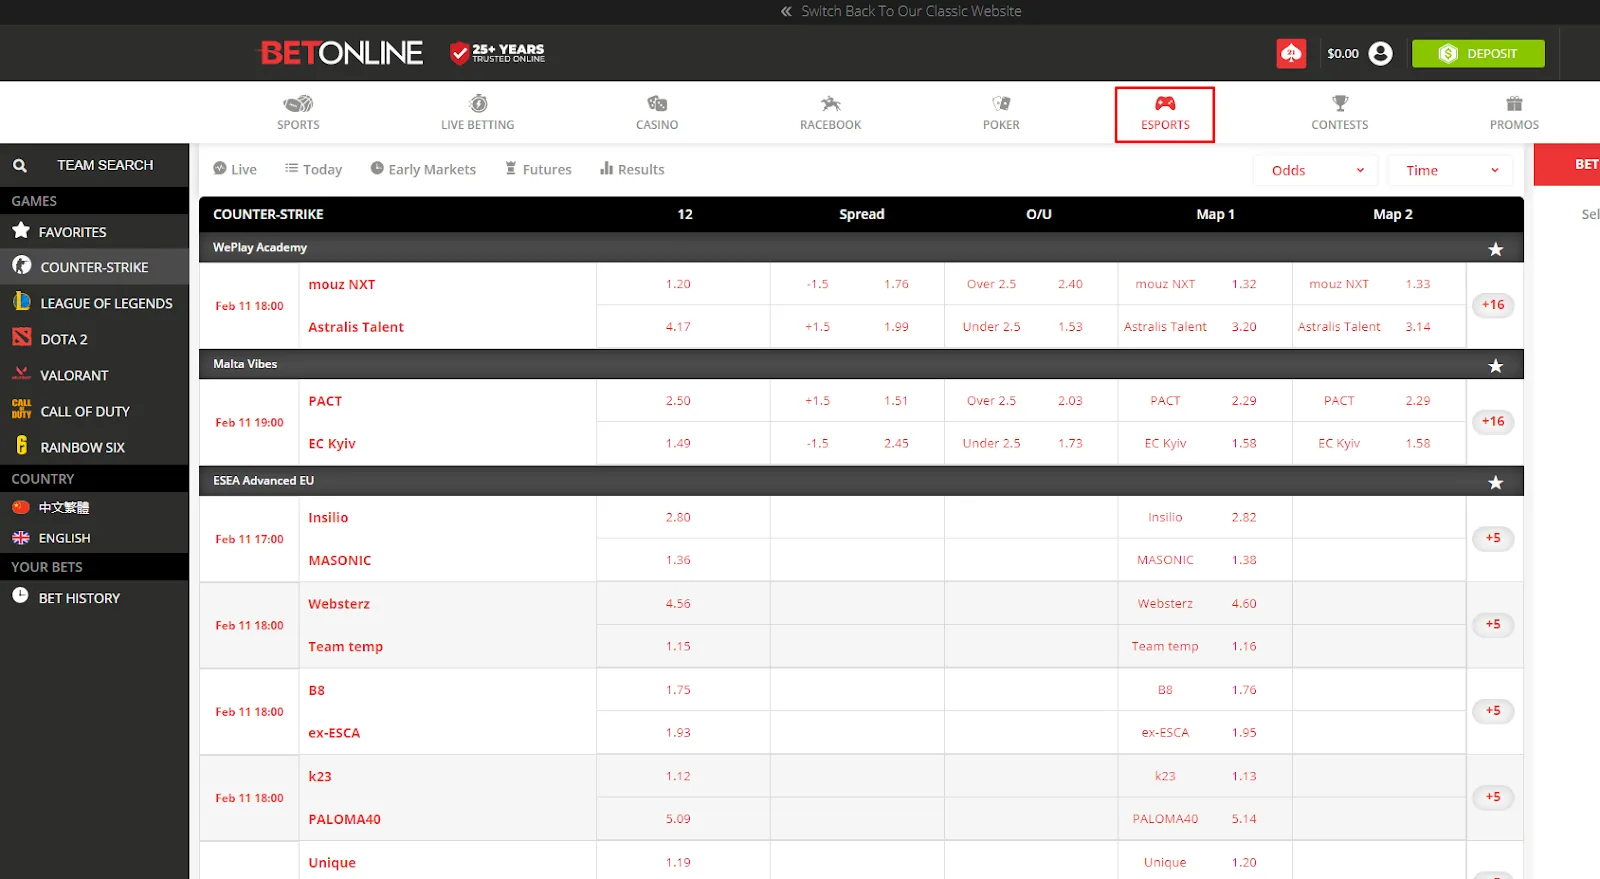Select PACT +1.5 spread at 1.51
1600x879 pixels.
857,401
